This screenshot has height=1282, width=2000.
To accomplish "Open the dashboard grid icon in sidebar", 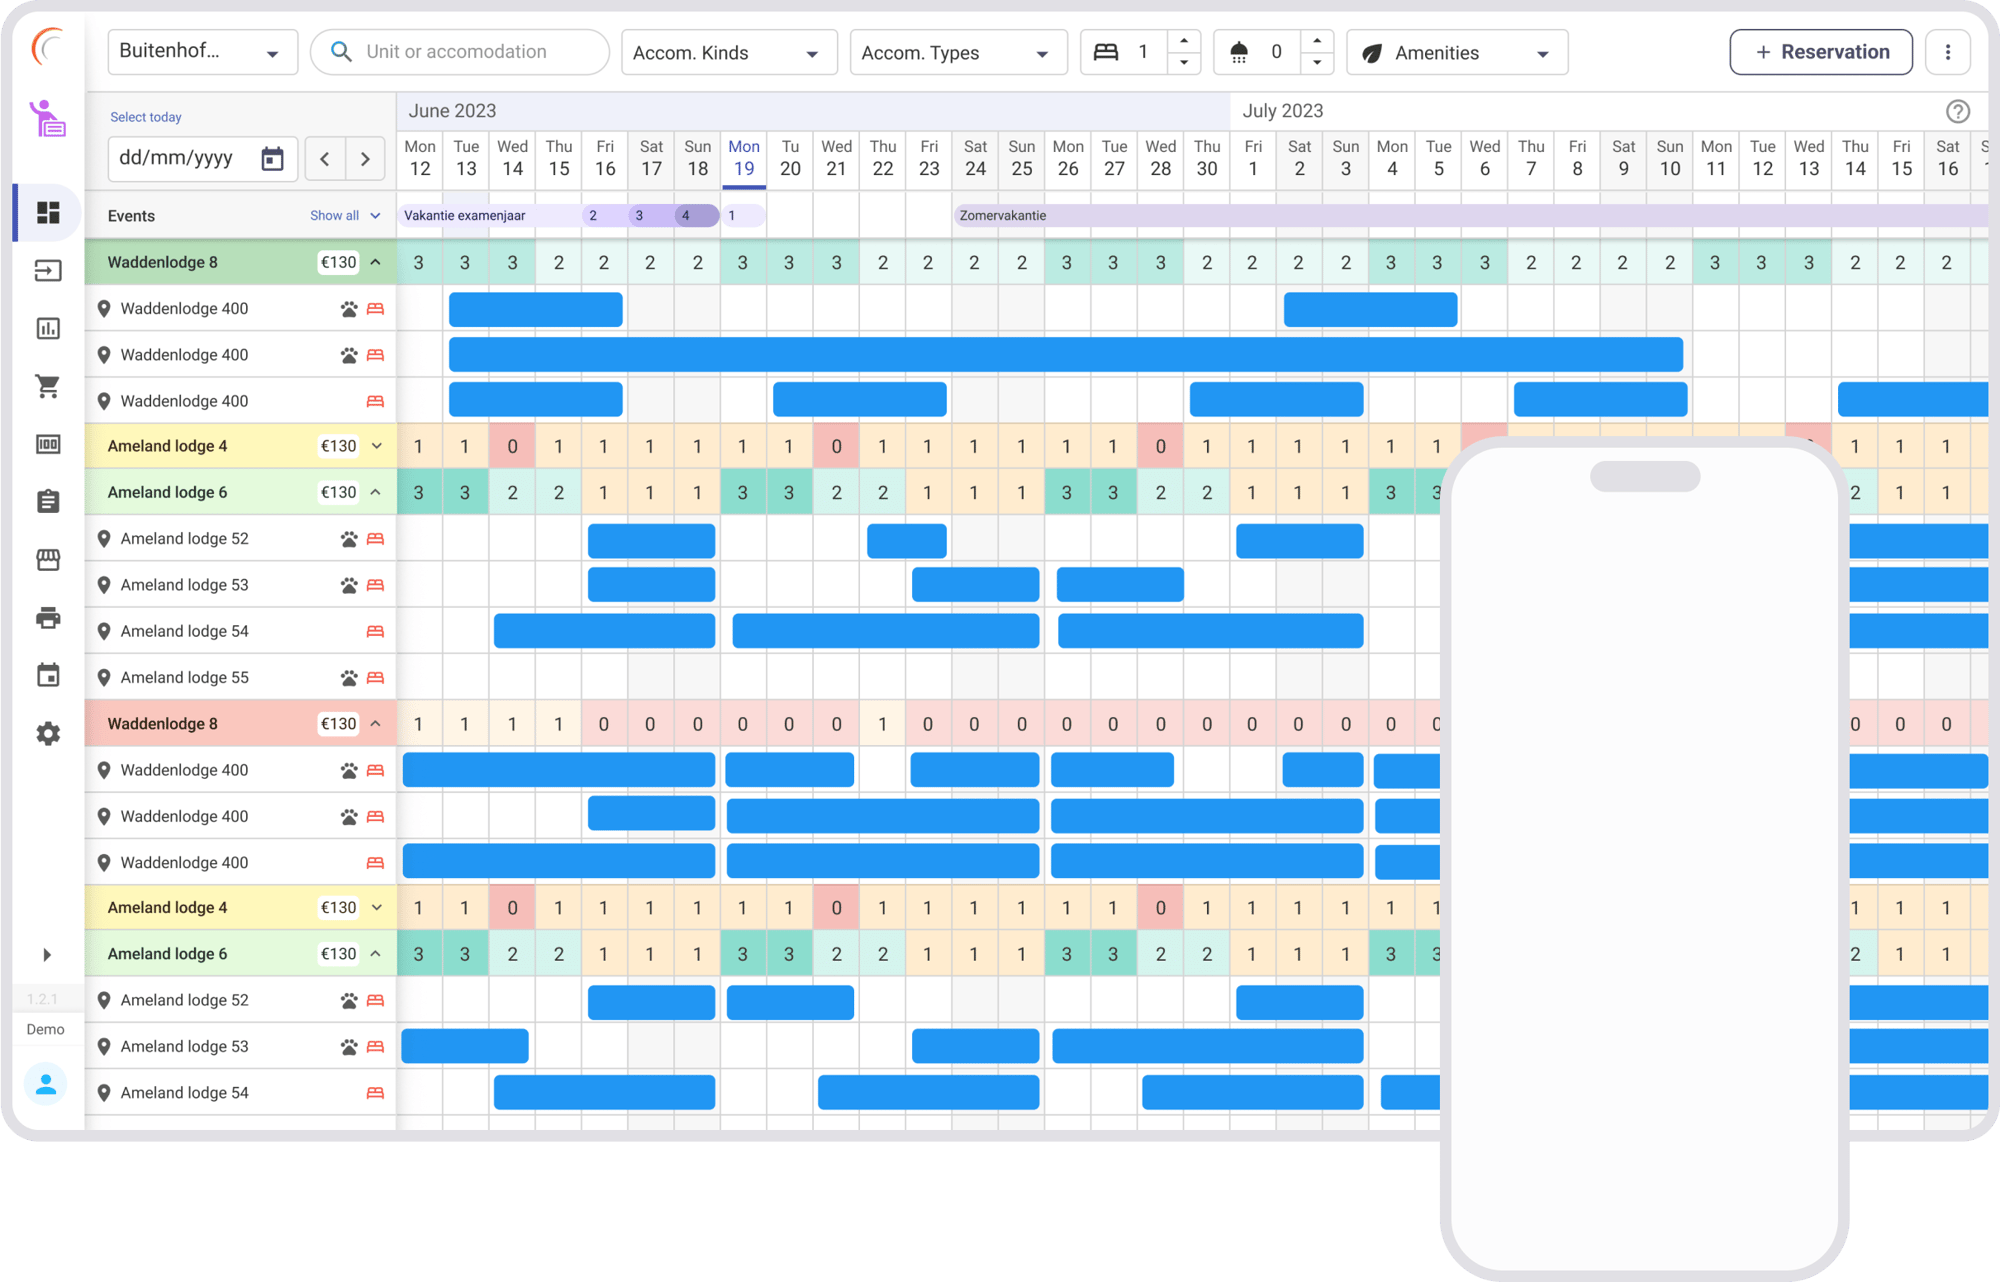I will click(x=48, y=213).
